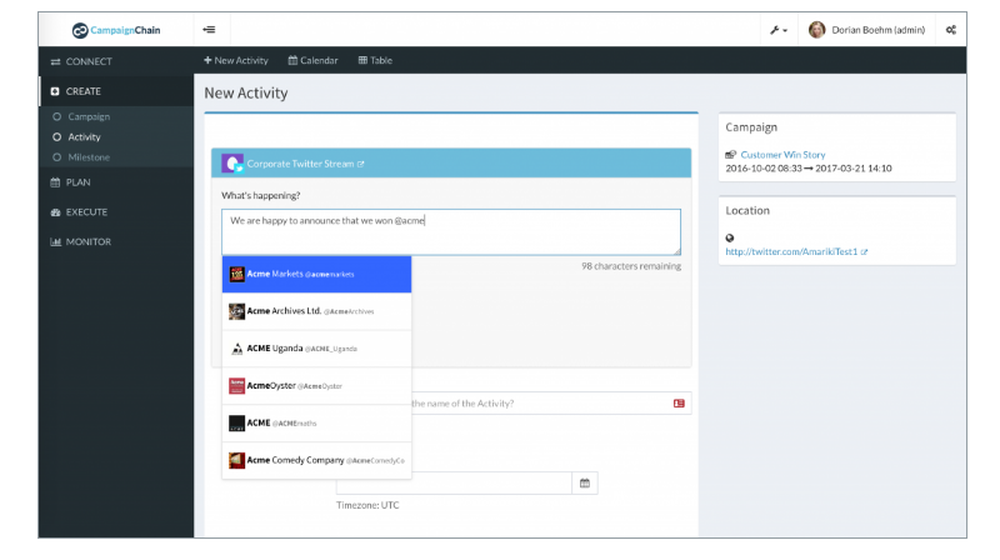Click red card icon in name field
The image size is (1000, 560).
[679, 404]
